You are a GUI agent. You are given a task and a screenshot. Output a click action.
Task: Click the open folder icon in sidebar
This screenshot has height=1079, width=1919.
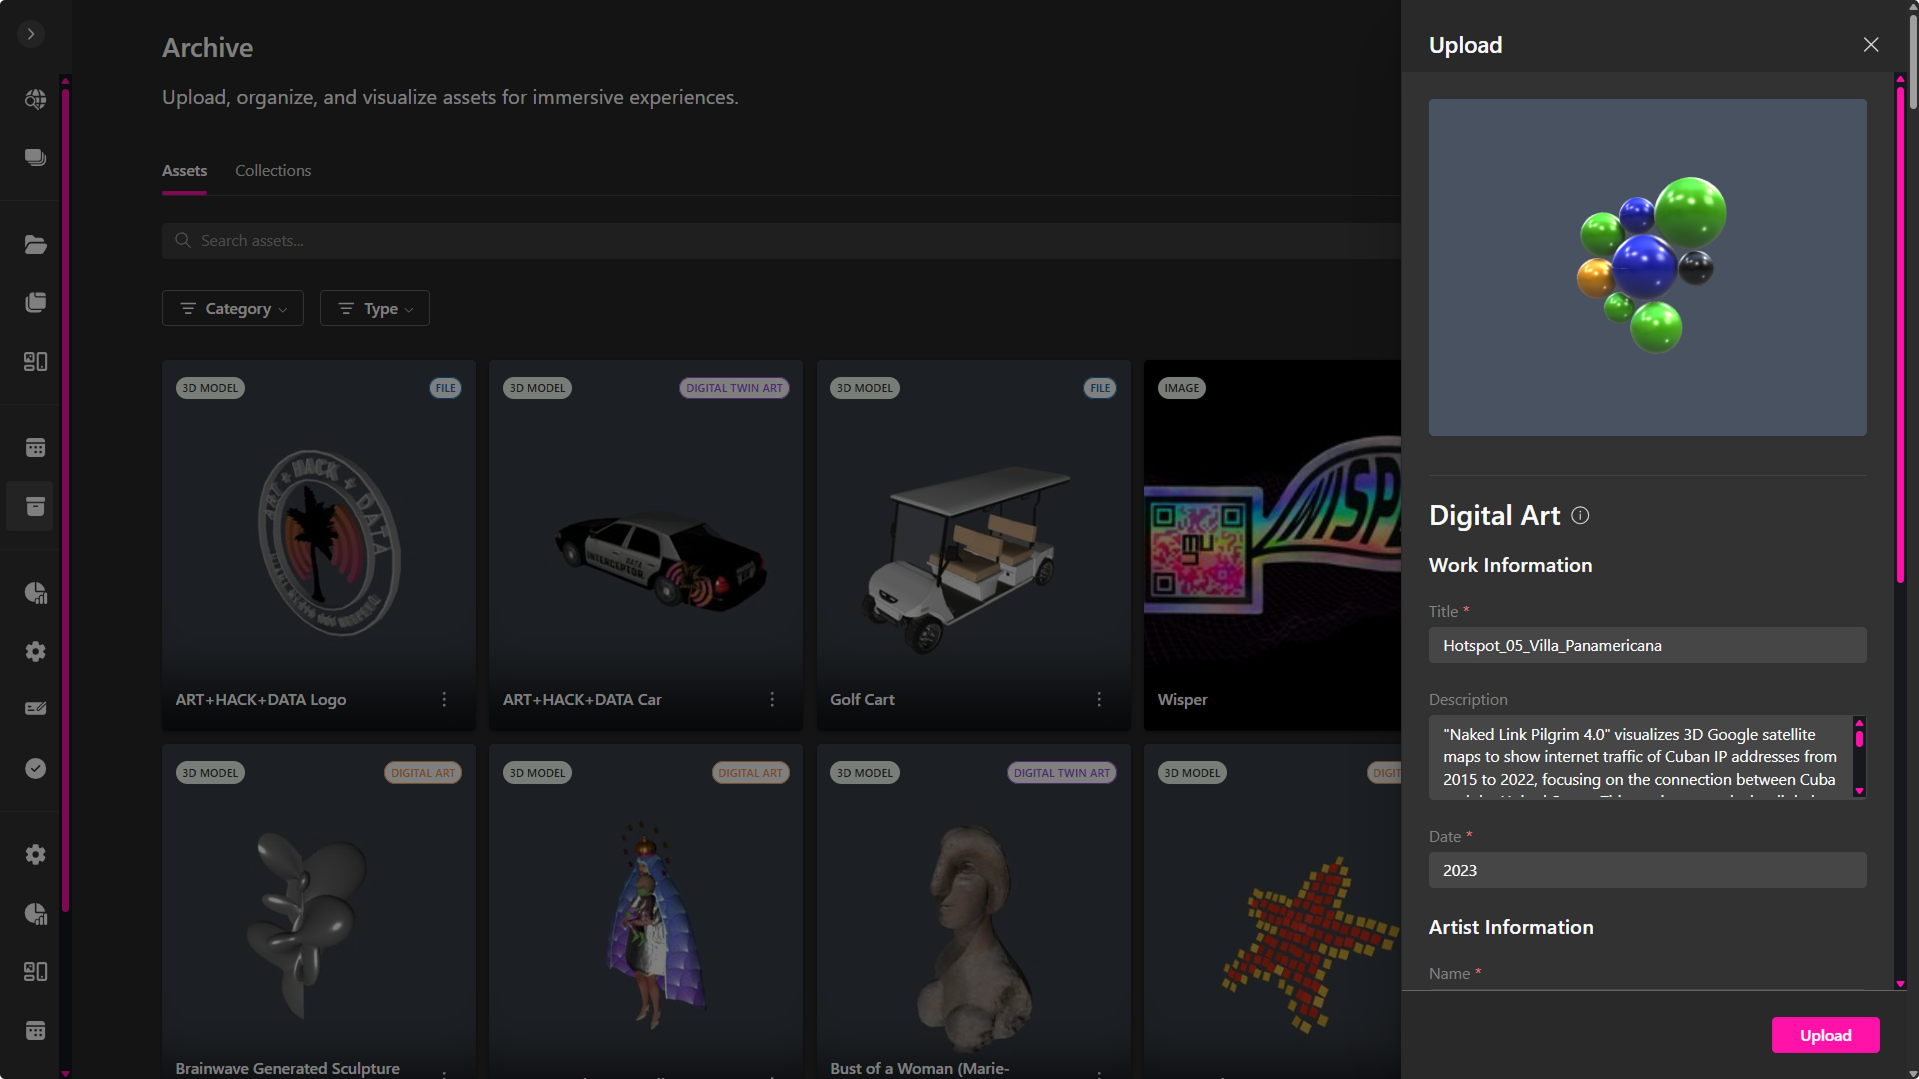pyautogui.click(x=35, y=245)
